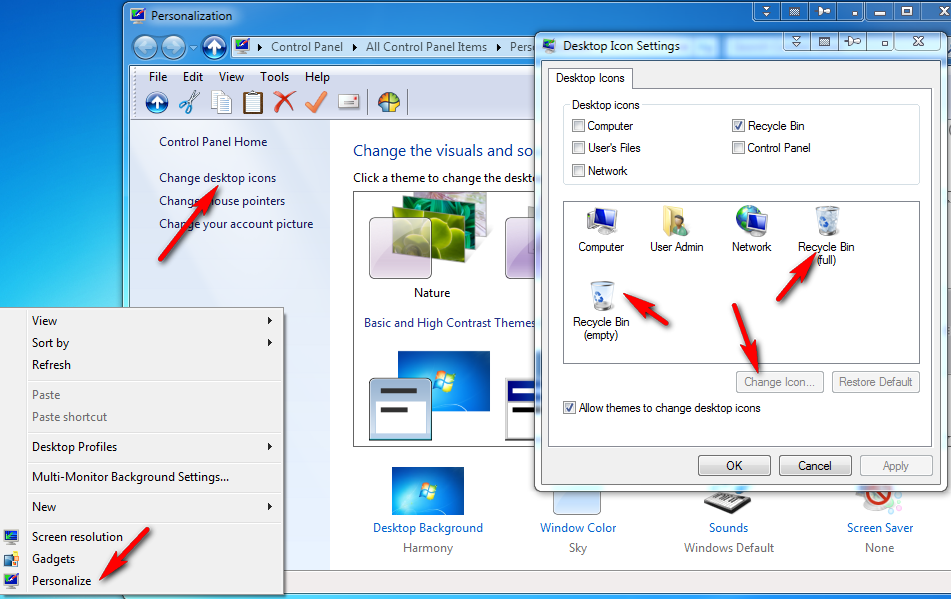Open recent pages dropdown beside forward button
Viewport: 951px width, 599px height.
pyautogui.click(x=193, y=47)
